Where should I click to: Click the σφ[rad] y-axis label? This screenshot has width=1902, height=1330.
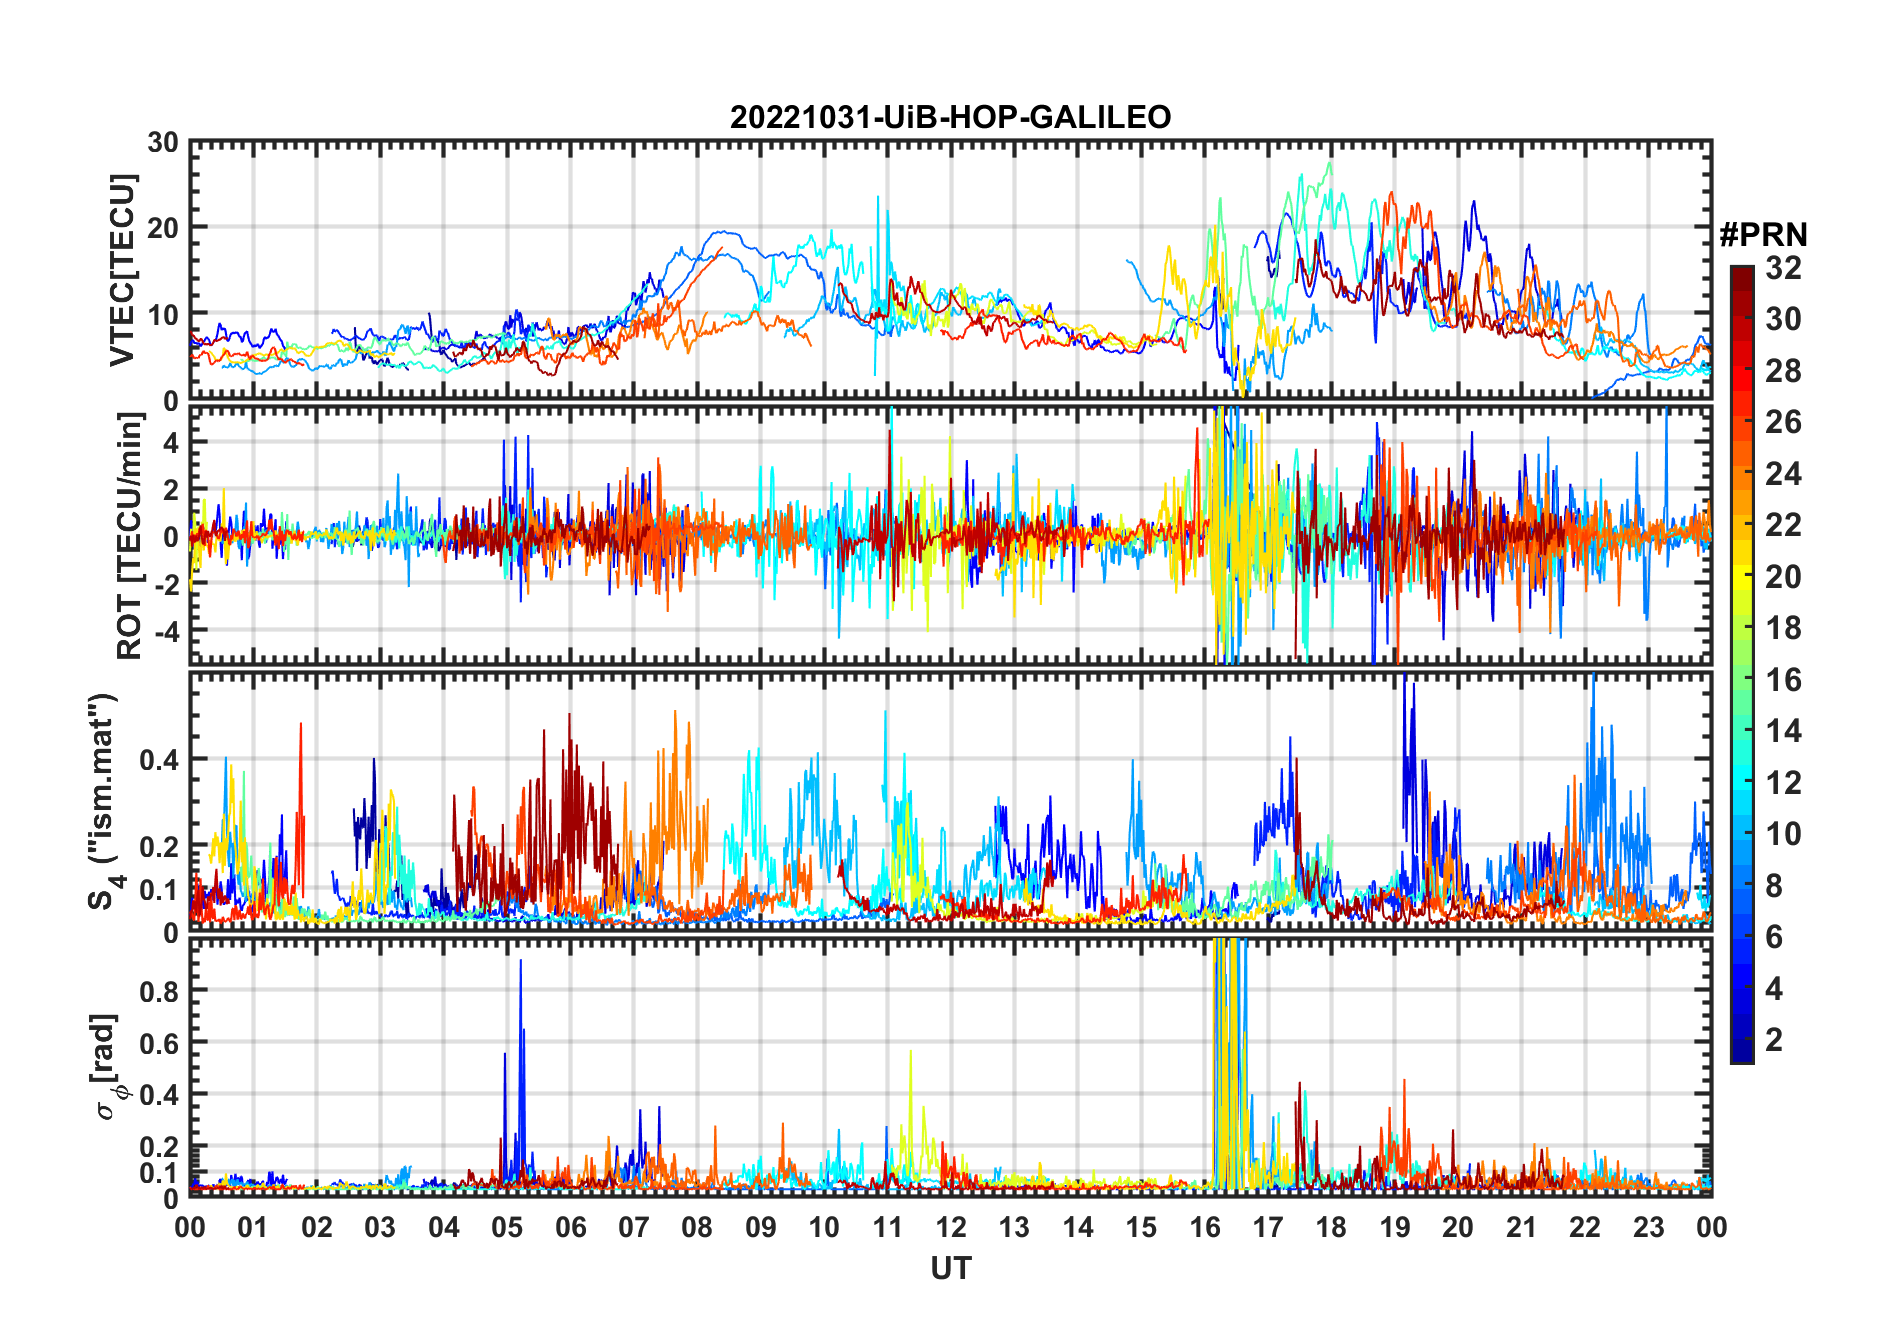point(108,1067)
